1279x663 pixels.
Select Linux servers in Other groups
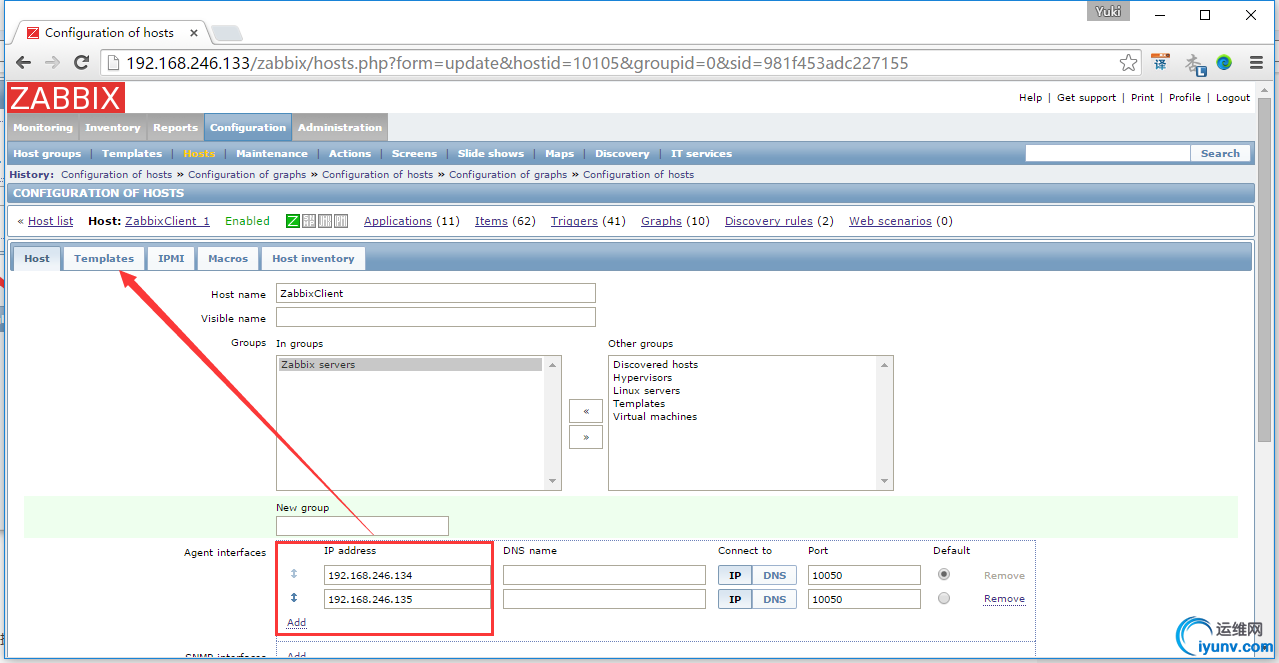tap(646, 391)
